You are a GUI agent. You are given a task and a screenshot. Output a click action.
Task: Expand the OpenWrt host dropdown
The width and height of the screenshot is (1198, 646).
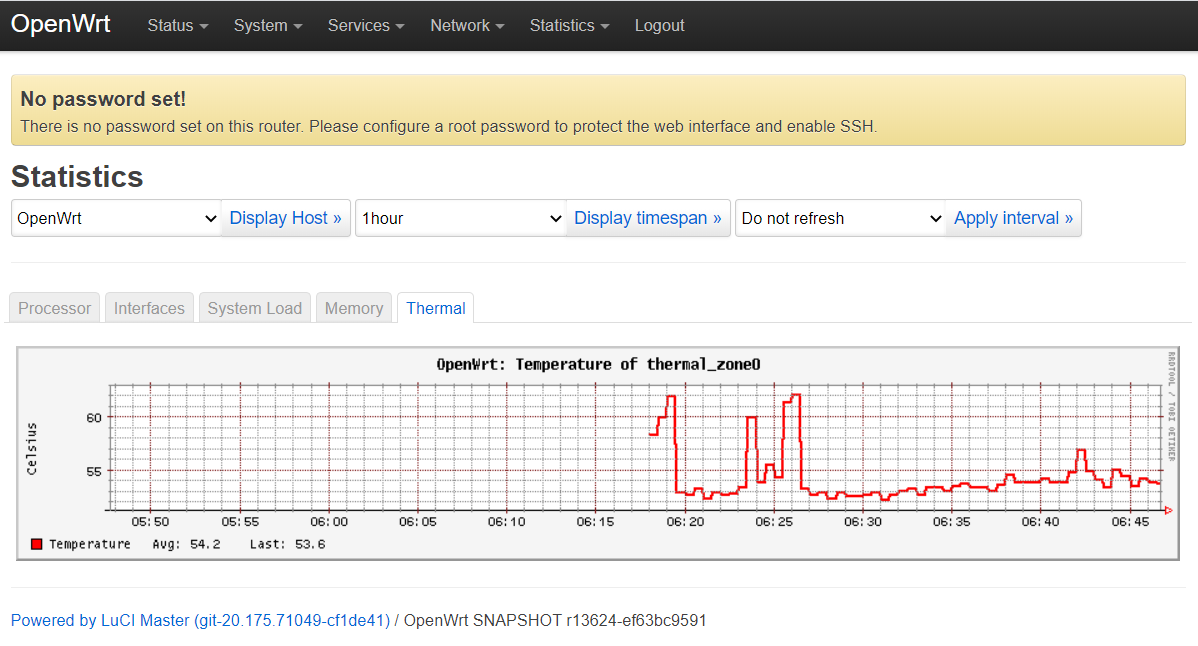[116, 218]
